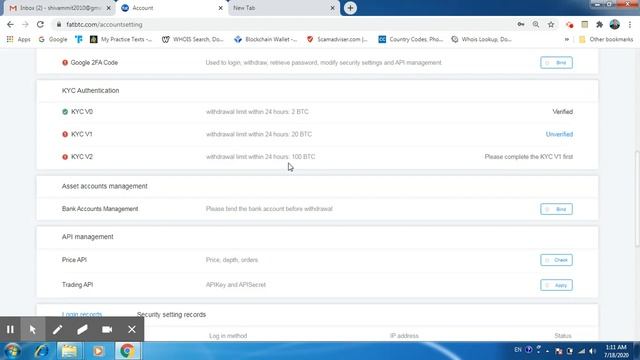
Task: Open WHOIS Search bookmark
Action: (193, 39)
